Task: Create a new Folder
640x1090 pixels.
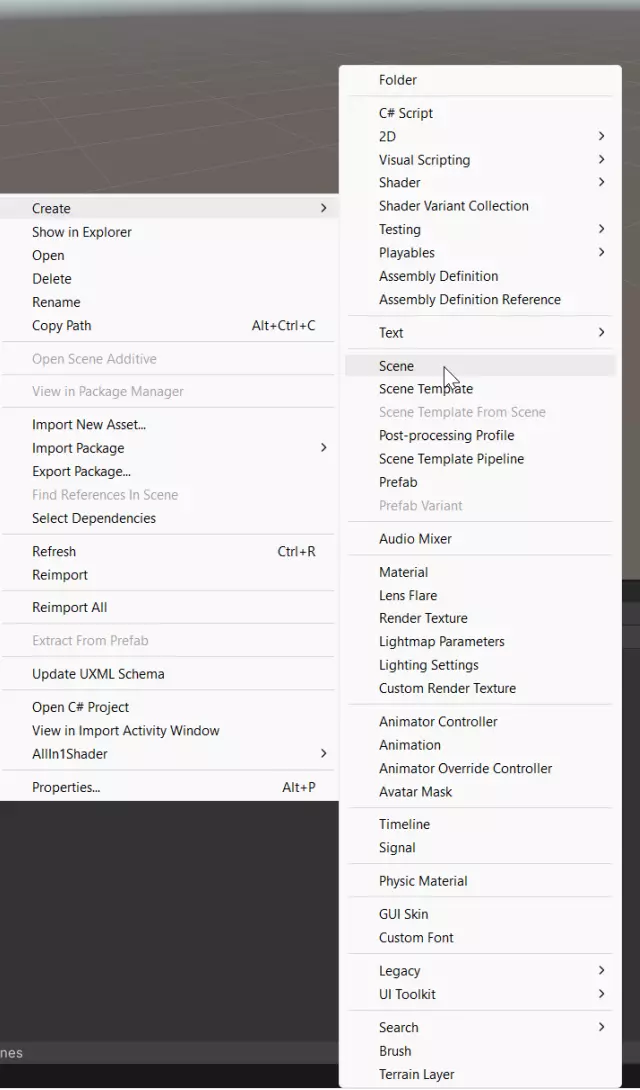Action: [x=398, y=80]
